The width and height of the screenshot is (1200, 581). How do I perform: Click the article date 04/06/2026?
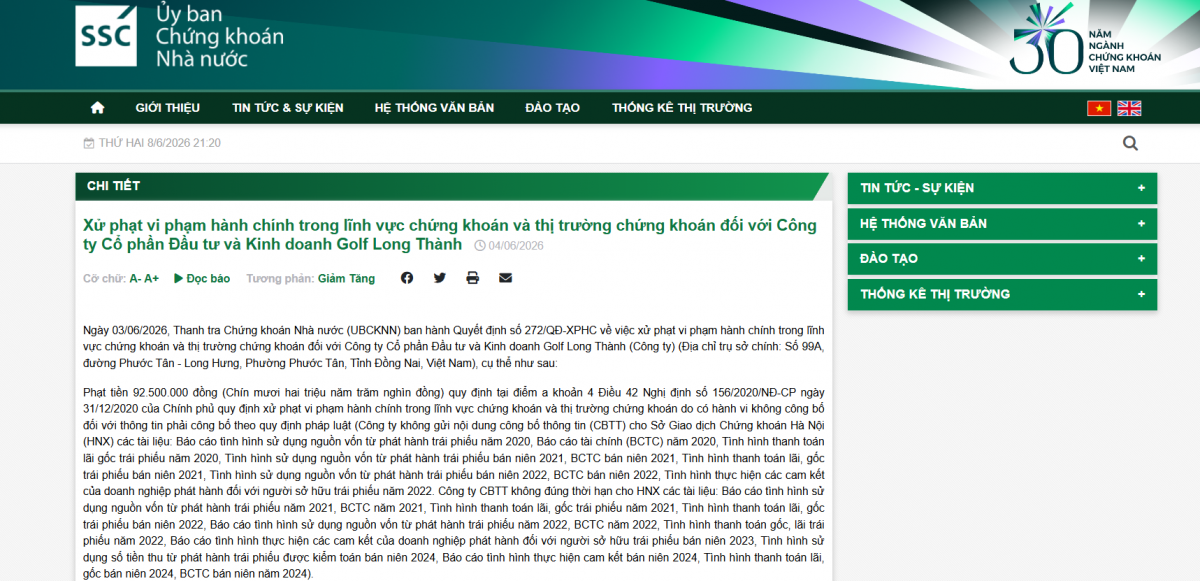click(x=516, y=246)
